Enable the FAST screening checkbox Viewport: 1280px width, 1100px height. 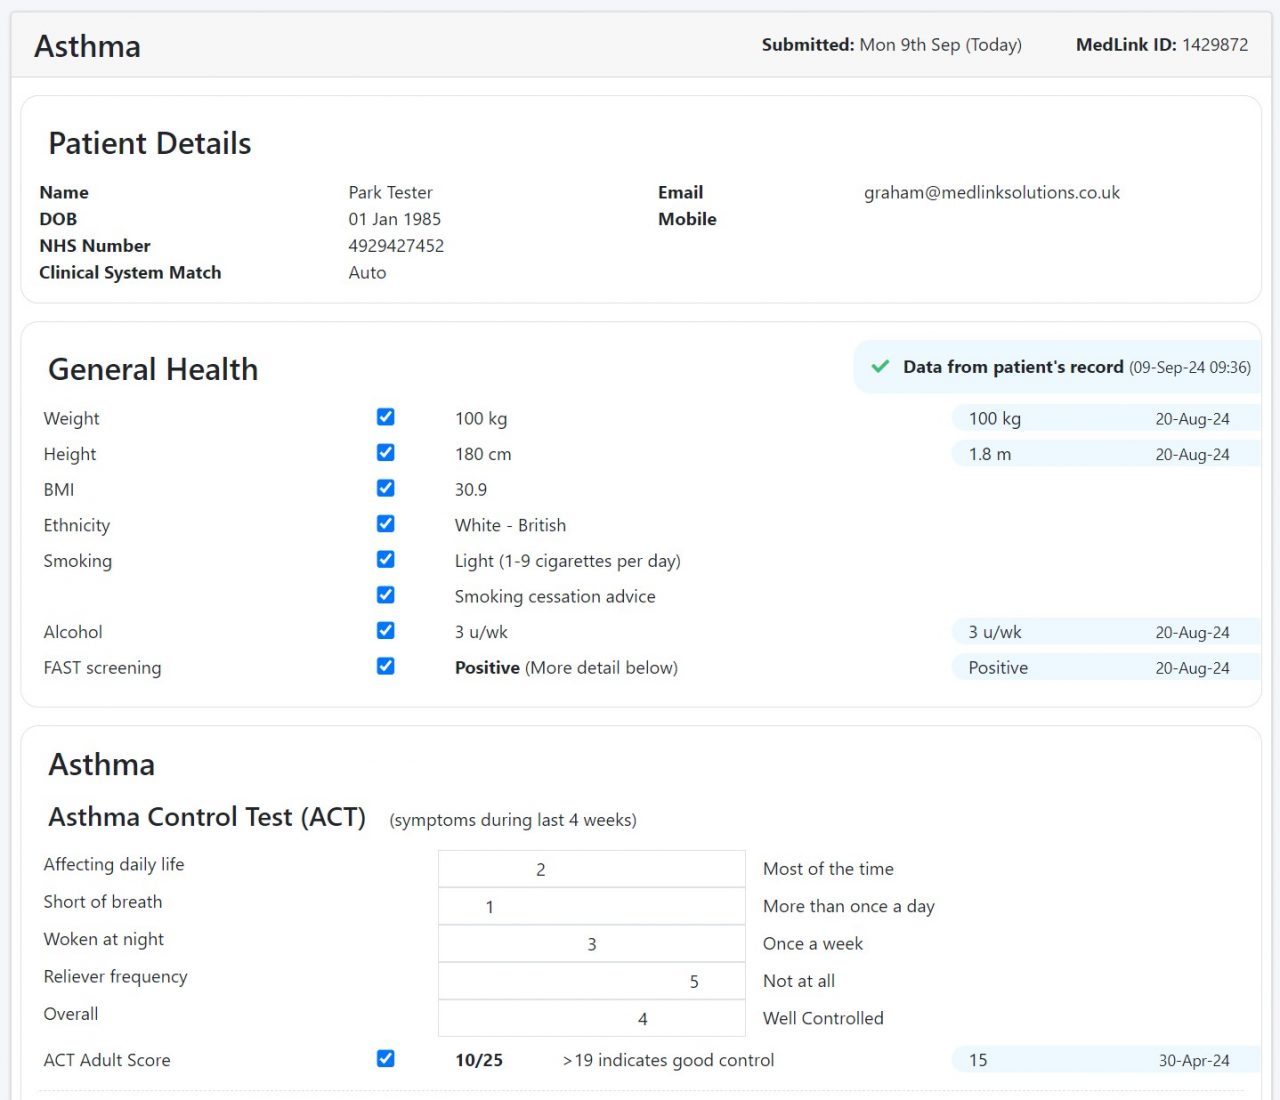point(385,665)
